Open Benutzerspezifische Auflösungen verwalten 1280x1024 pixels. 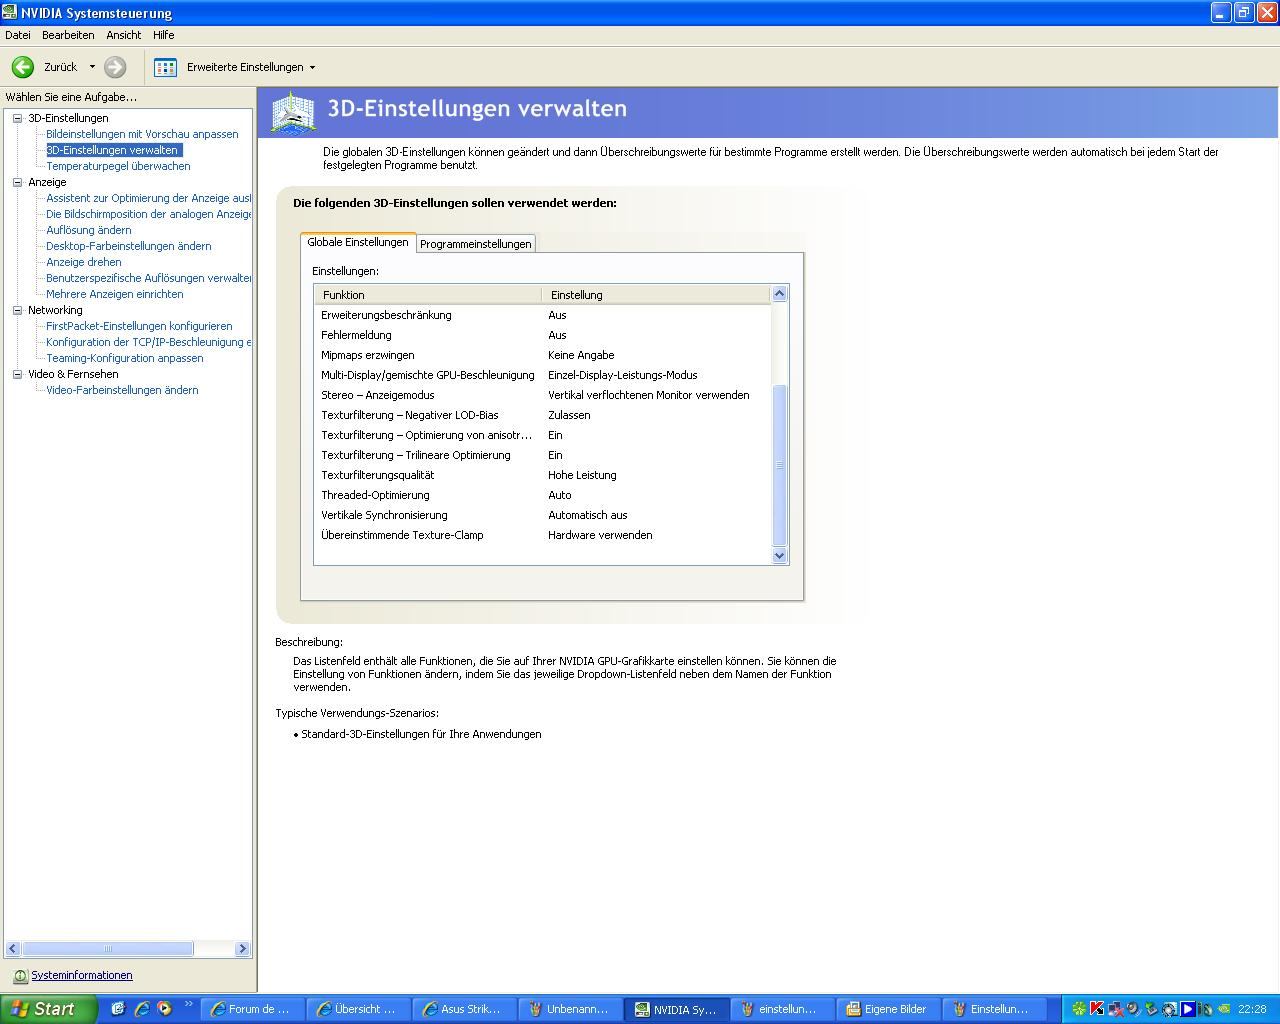(x=149, y=278)
